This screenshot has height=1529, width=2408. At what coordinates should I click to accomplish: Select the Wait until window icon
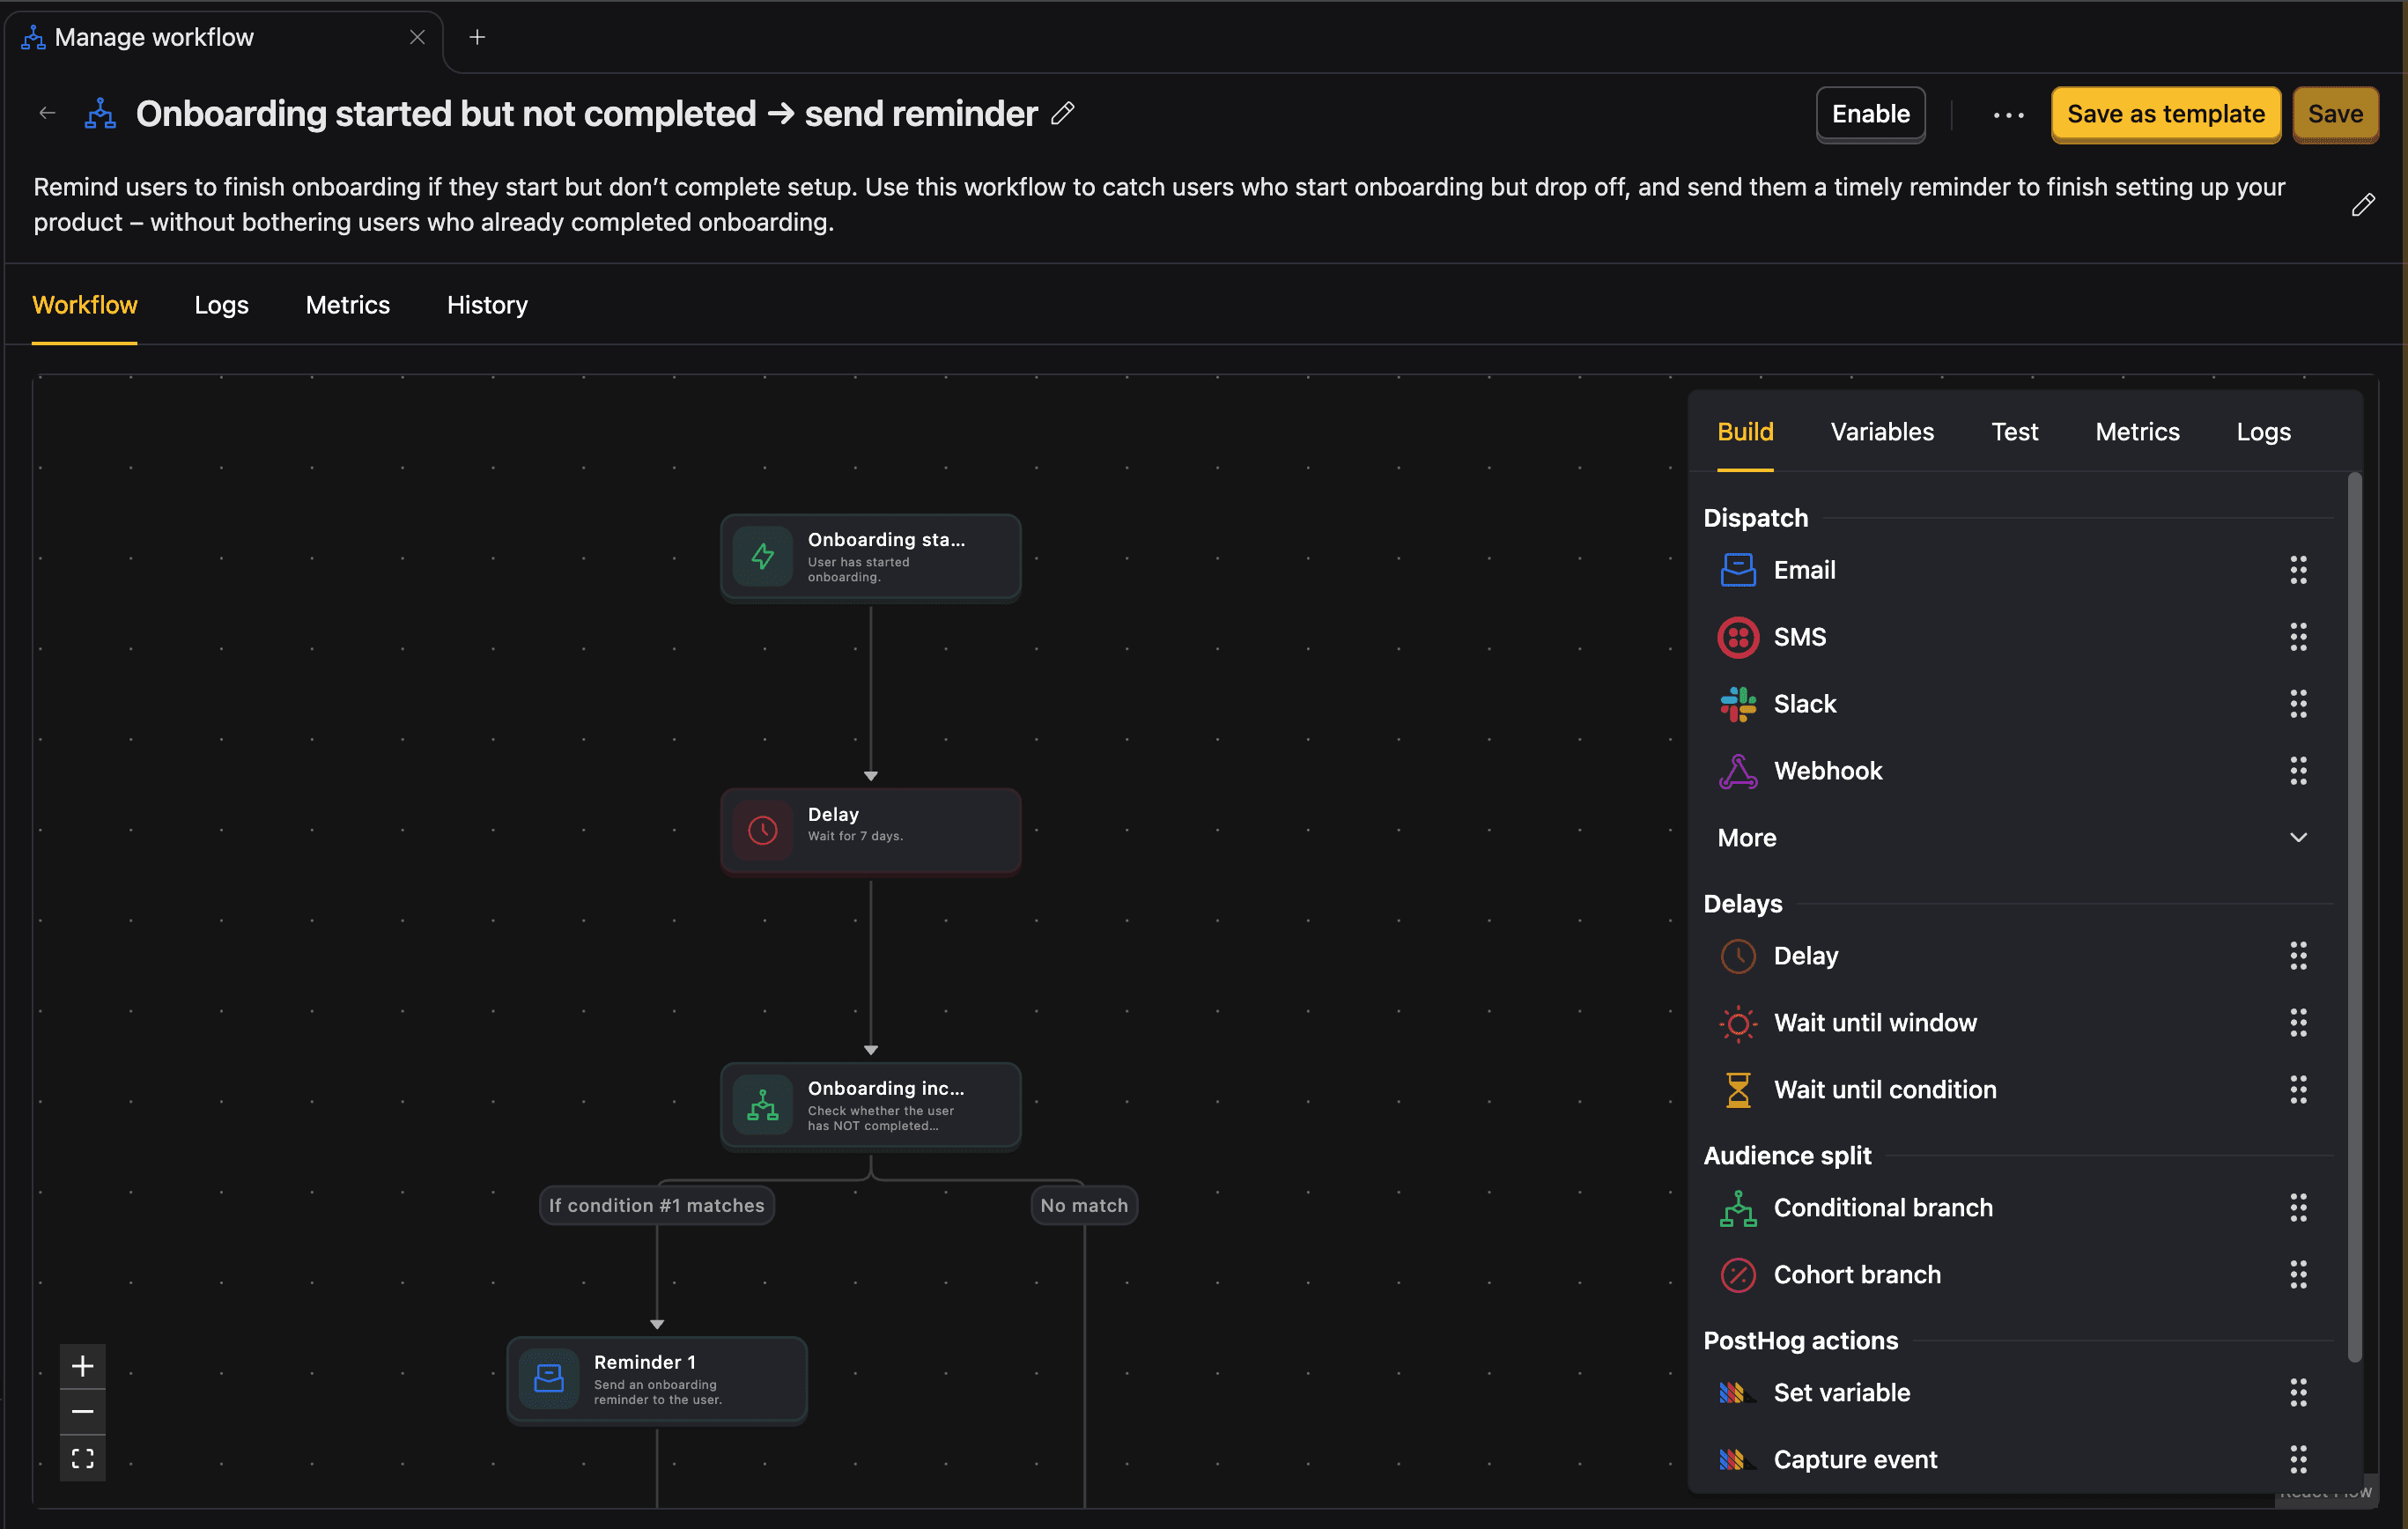coord(1738,1023)
